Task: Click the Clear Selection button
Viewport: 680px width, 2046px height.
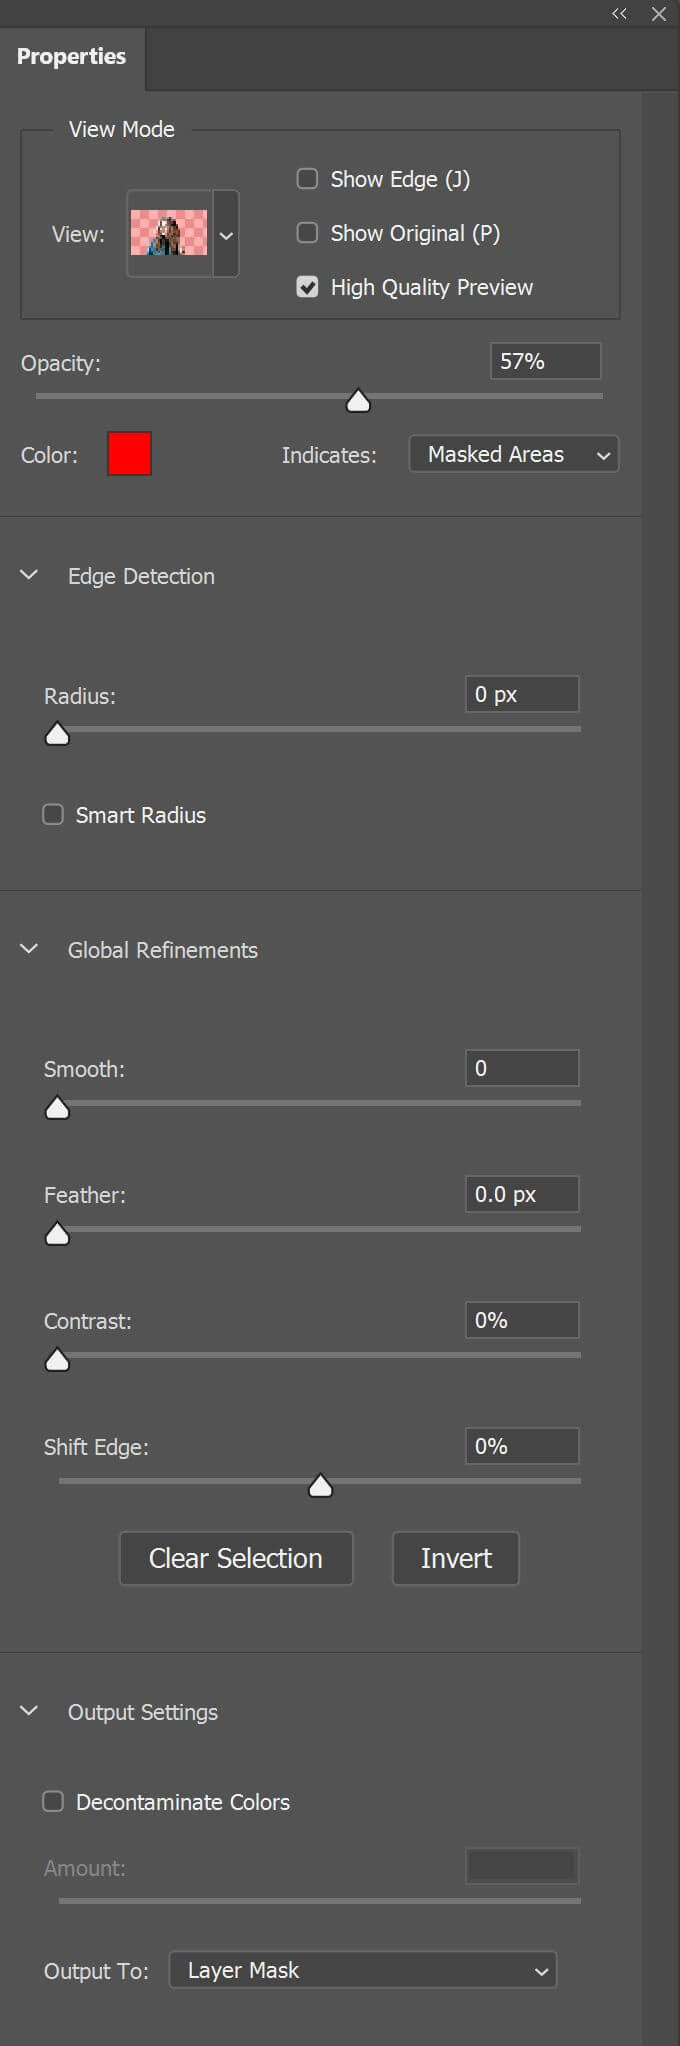Action: coord(236,1558)
